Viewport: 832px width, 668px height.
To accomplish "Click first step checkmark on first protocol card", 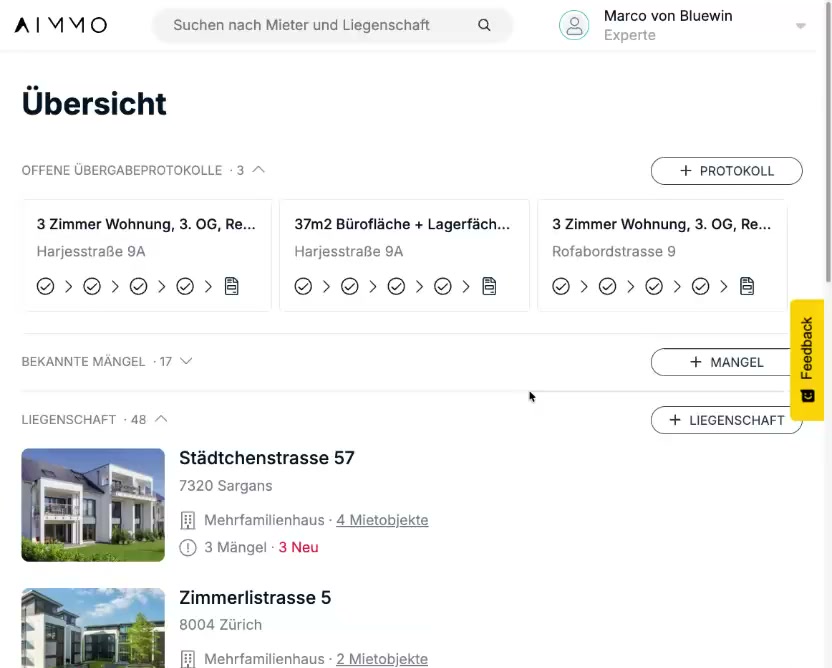I will pyautogui.click(x=45, y=287).
